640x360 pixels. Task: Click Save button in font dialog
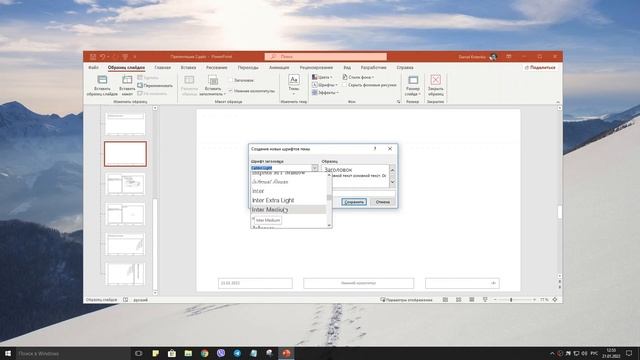(354, 202)
